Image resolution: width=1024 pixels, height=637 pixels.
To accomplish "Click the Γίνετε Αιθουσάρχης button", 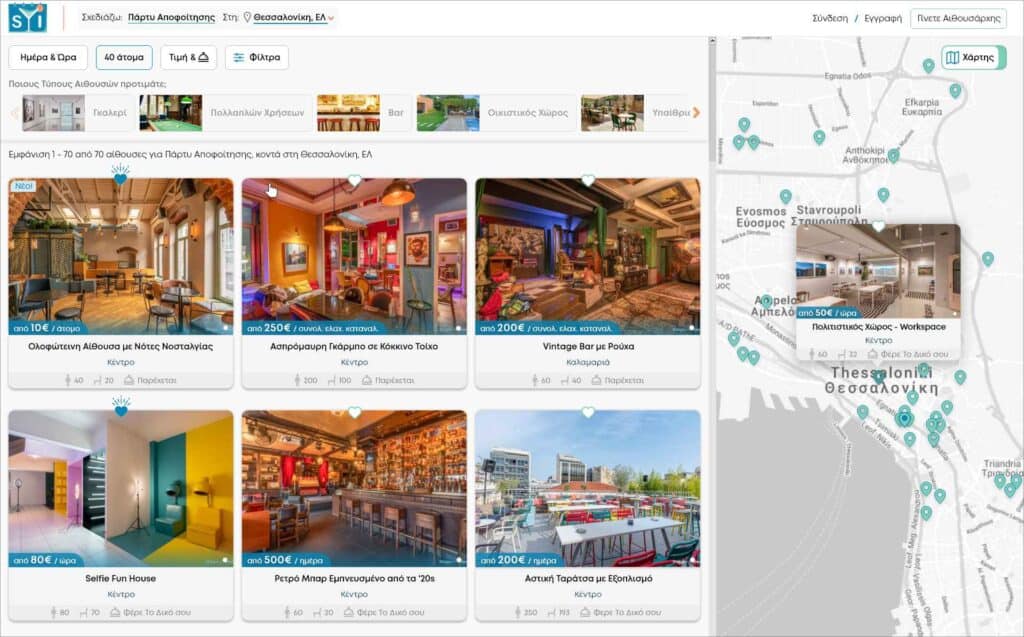I will tap(958, 18).
